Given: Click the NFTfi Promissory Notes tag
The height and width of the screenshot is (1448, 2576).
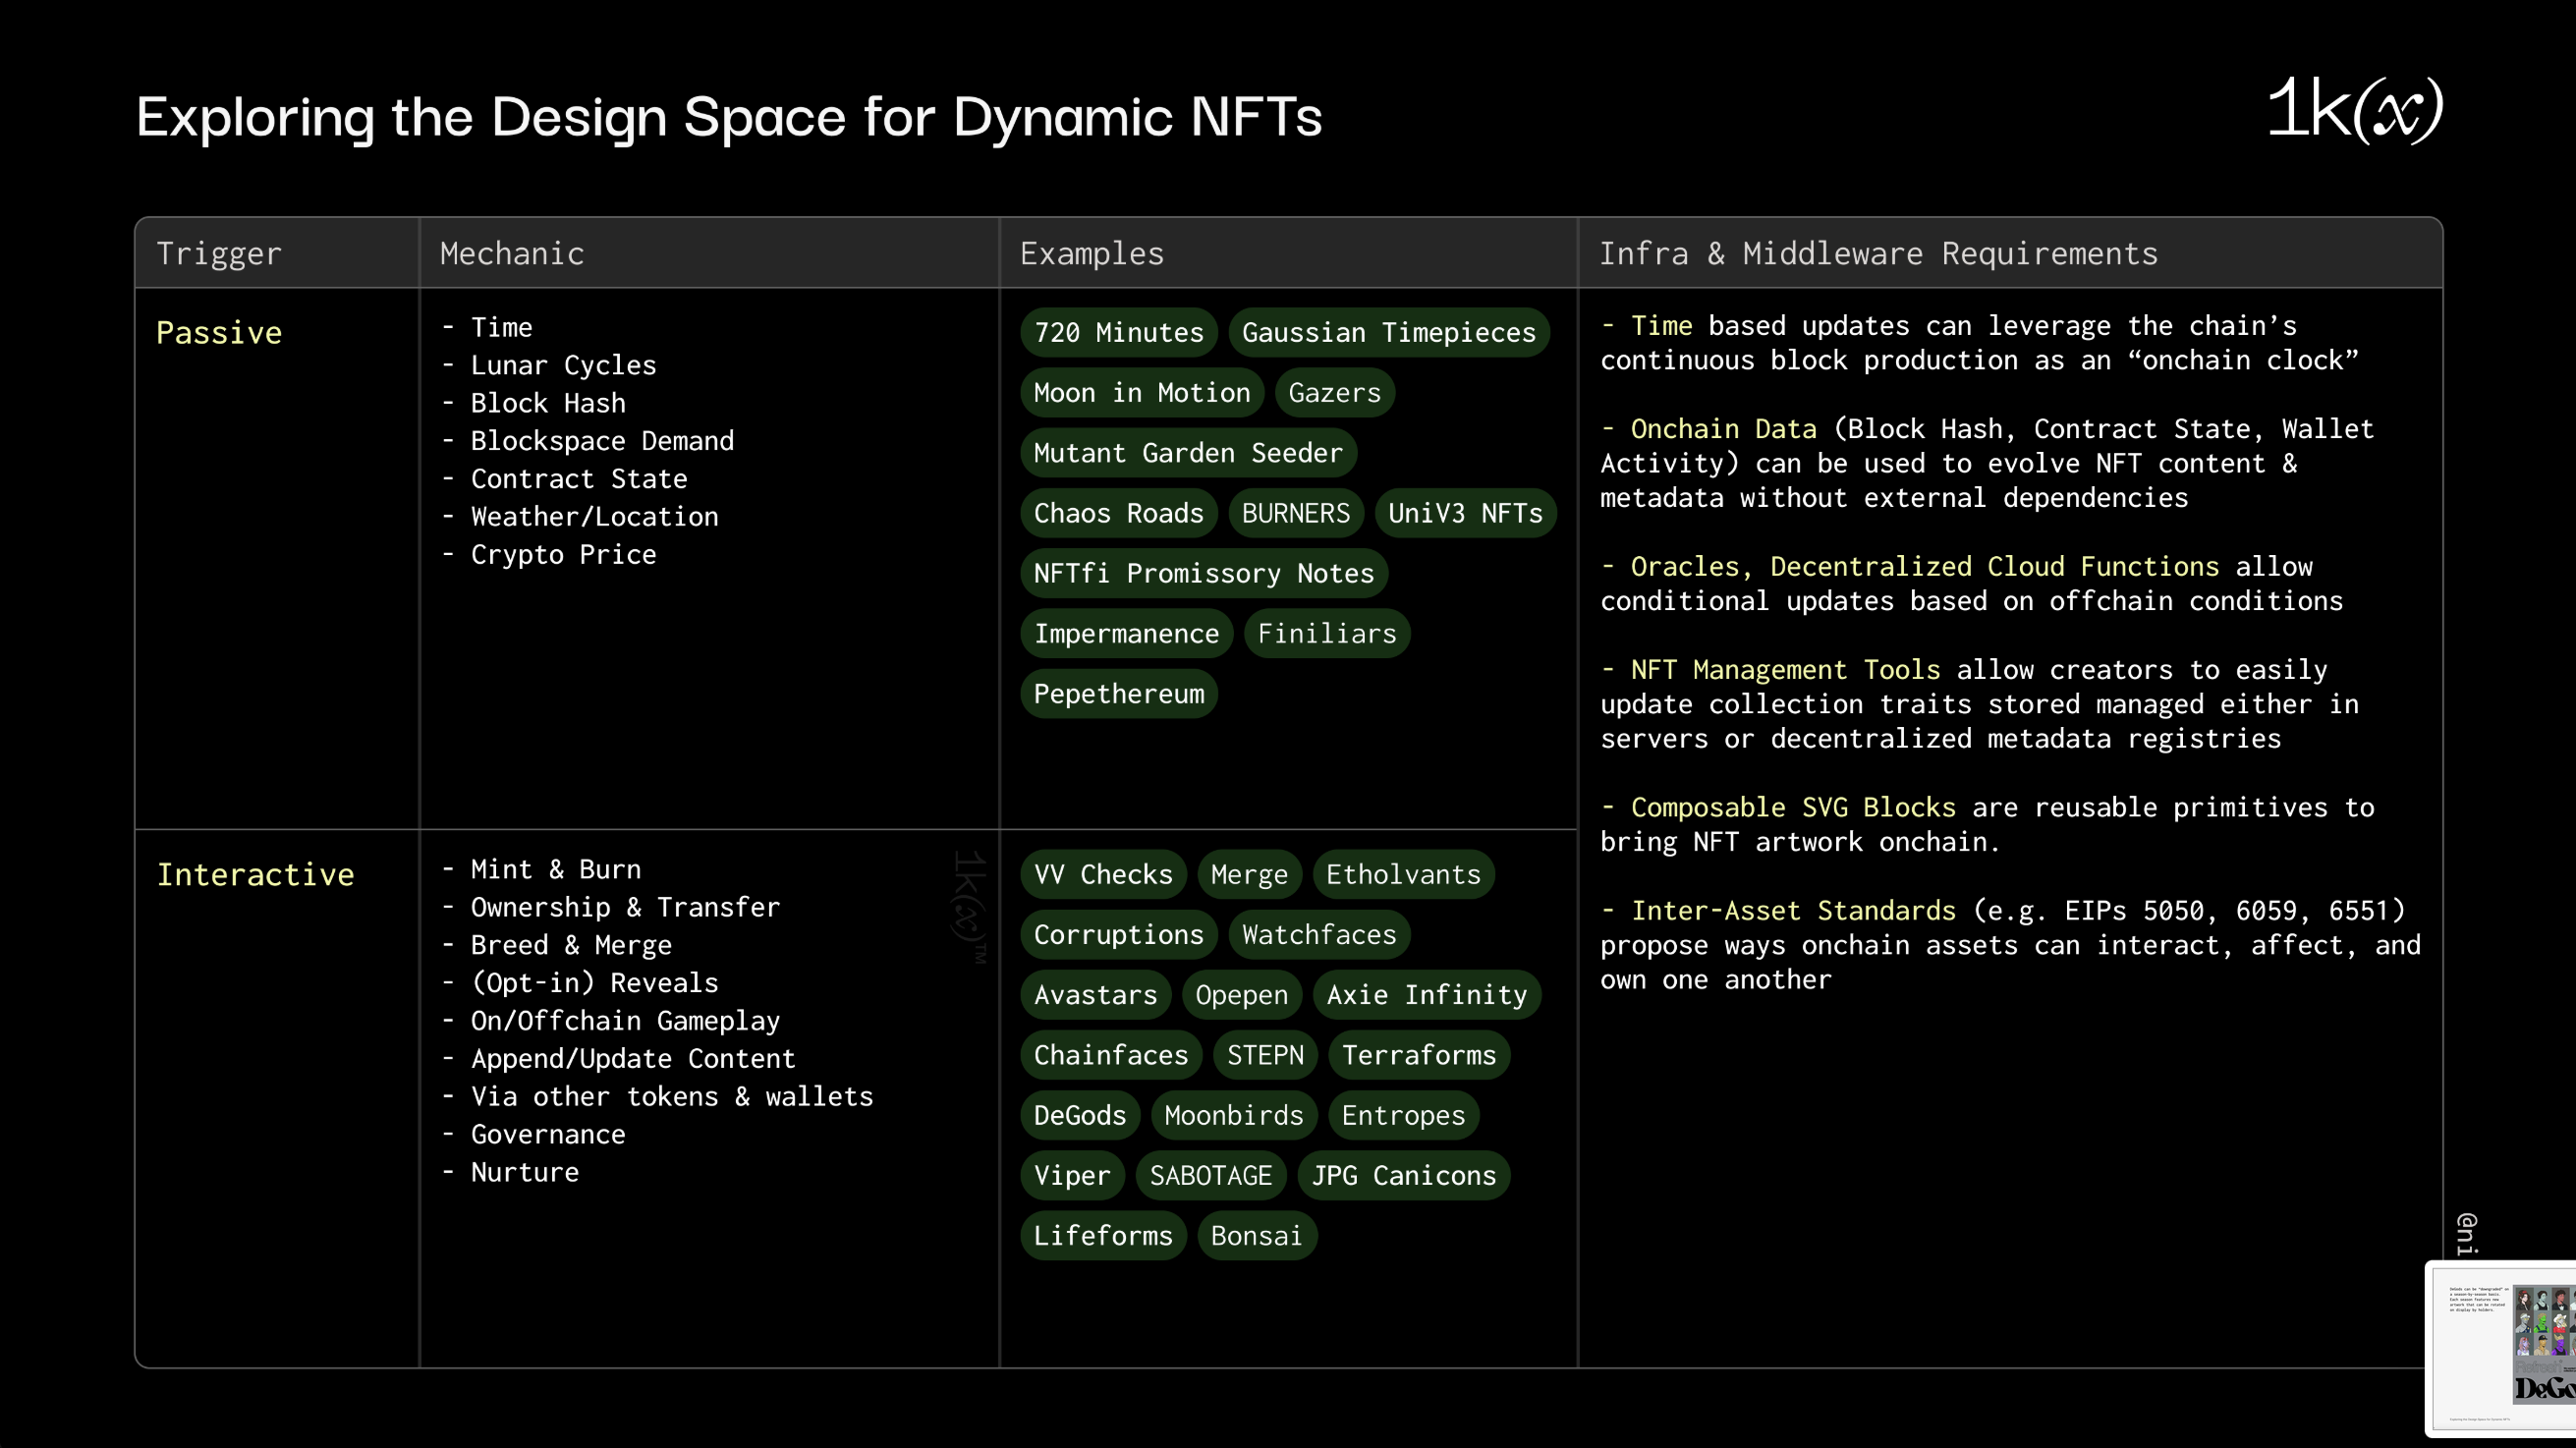Looking at the screenshot, I should click(x=1203, y=574).
